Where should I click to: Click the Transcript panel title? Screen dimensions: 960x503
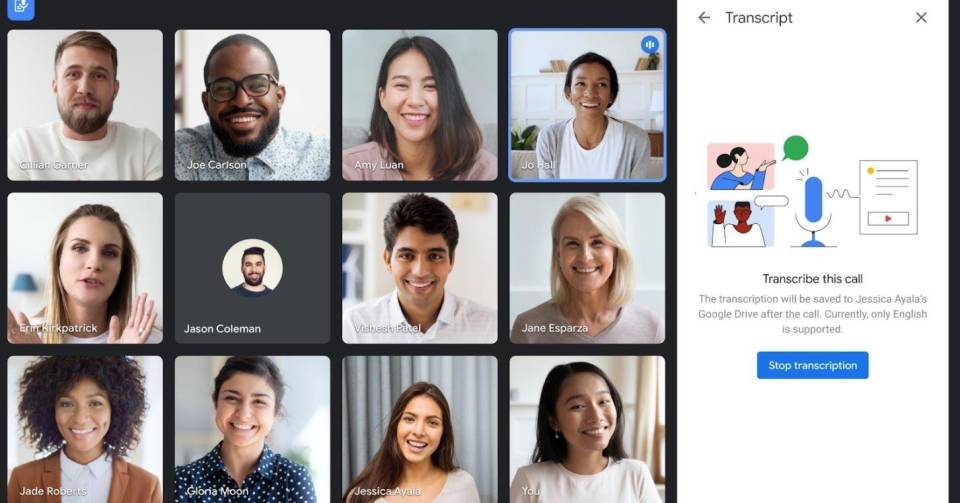coord(759,18)
